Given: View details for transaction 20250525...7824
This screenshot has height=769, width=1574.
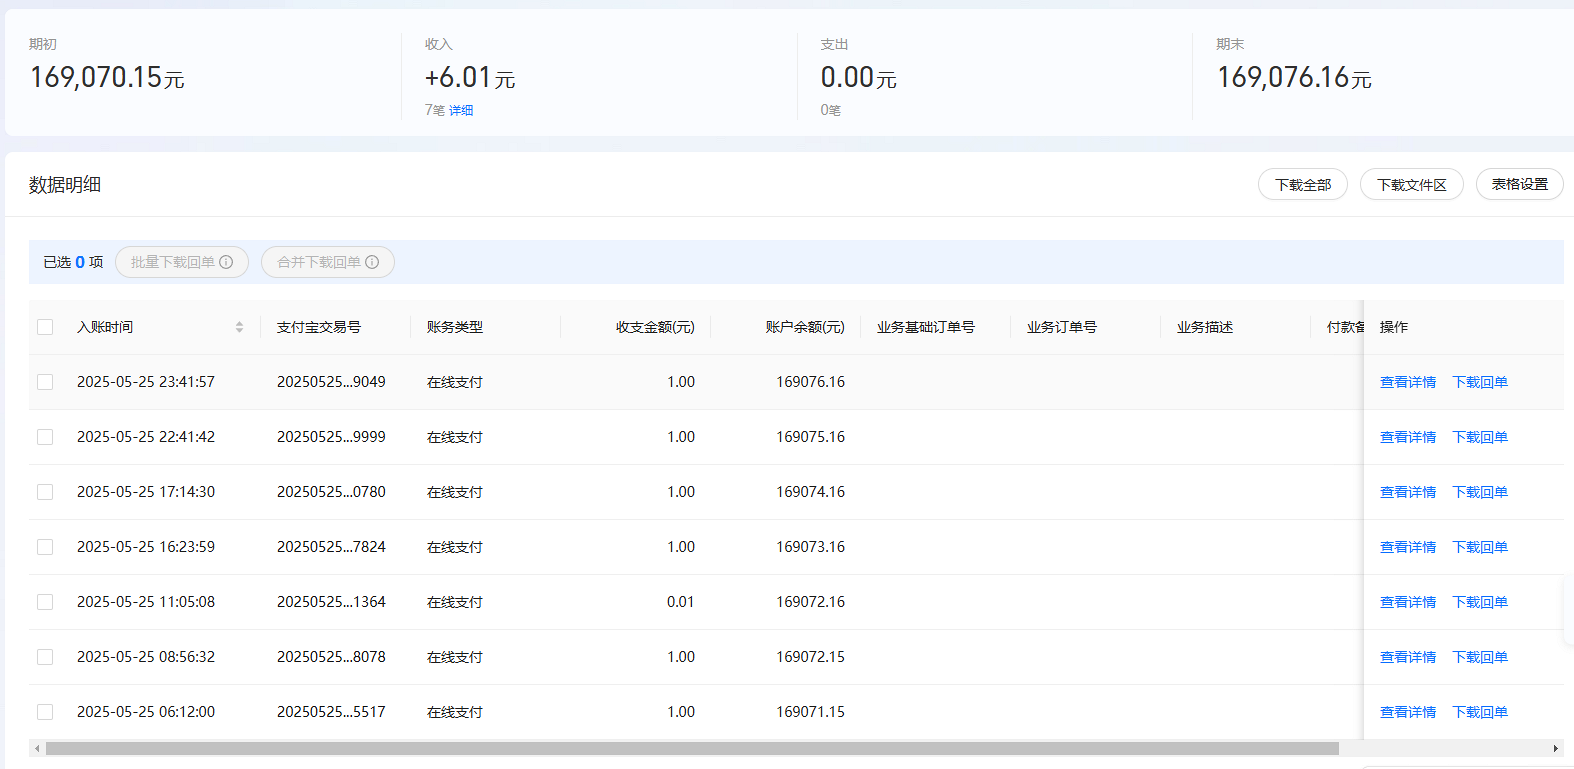Looking at the screenshot, I should tap(1408, 547).
